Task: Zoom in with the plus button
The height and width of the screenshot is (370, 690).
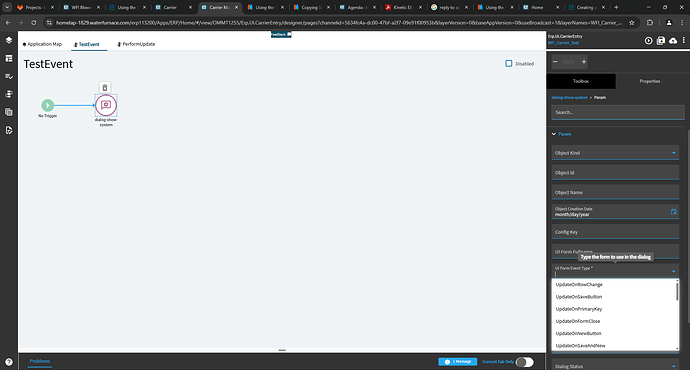Action: click(584, 62)
